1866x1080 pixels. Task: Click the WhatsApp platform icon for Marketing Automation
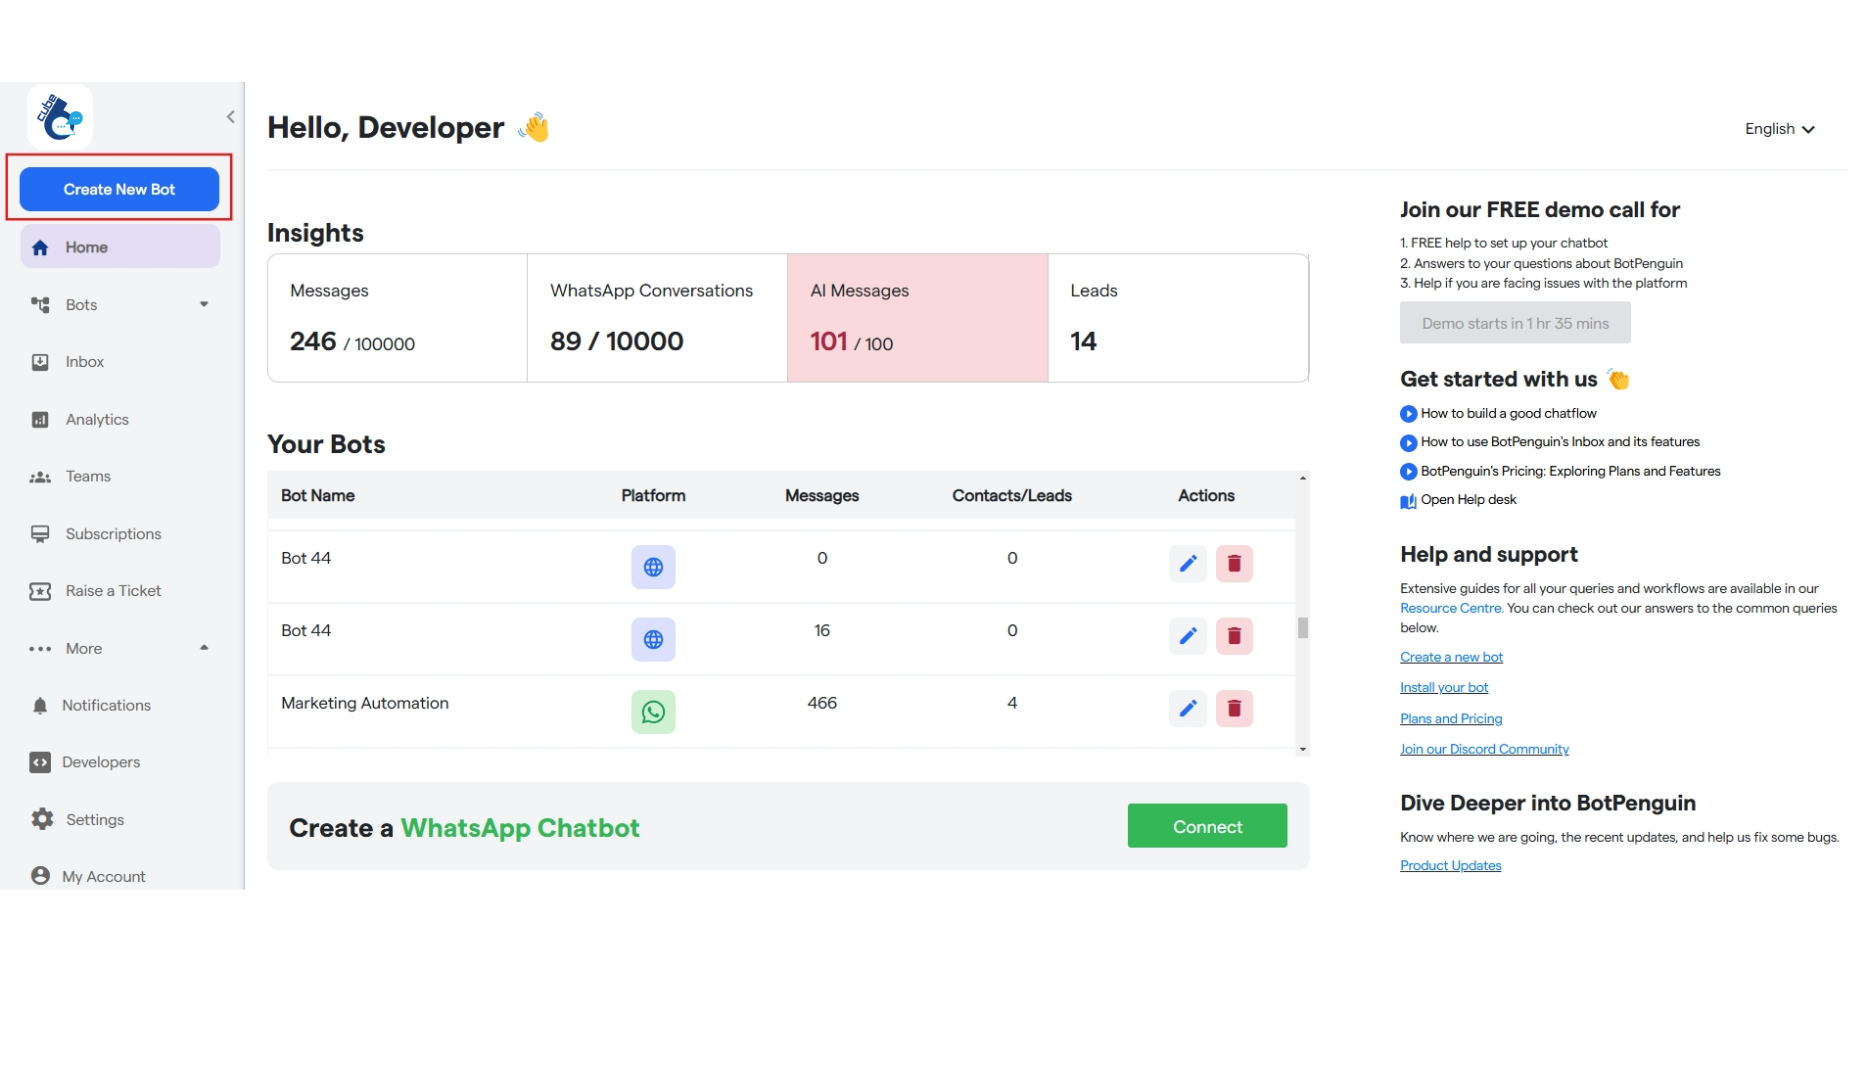click(x=653, y=711)
